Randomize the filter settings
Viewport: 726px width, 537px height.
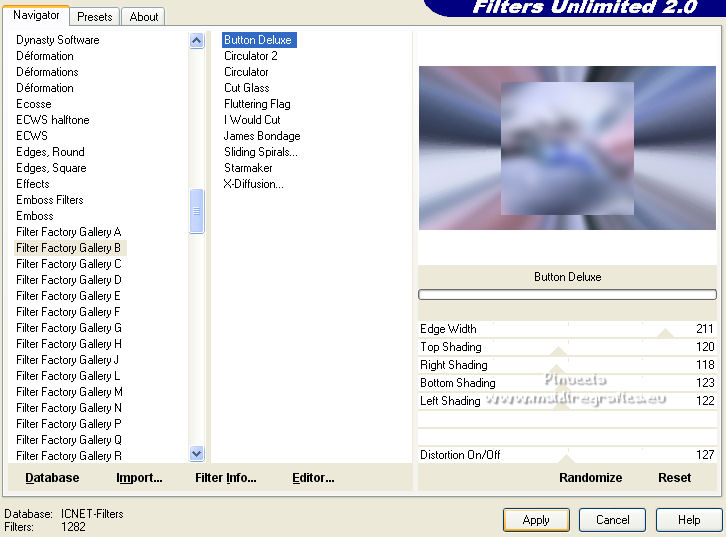(x=590, y=478)
